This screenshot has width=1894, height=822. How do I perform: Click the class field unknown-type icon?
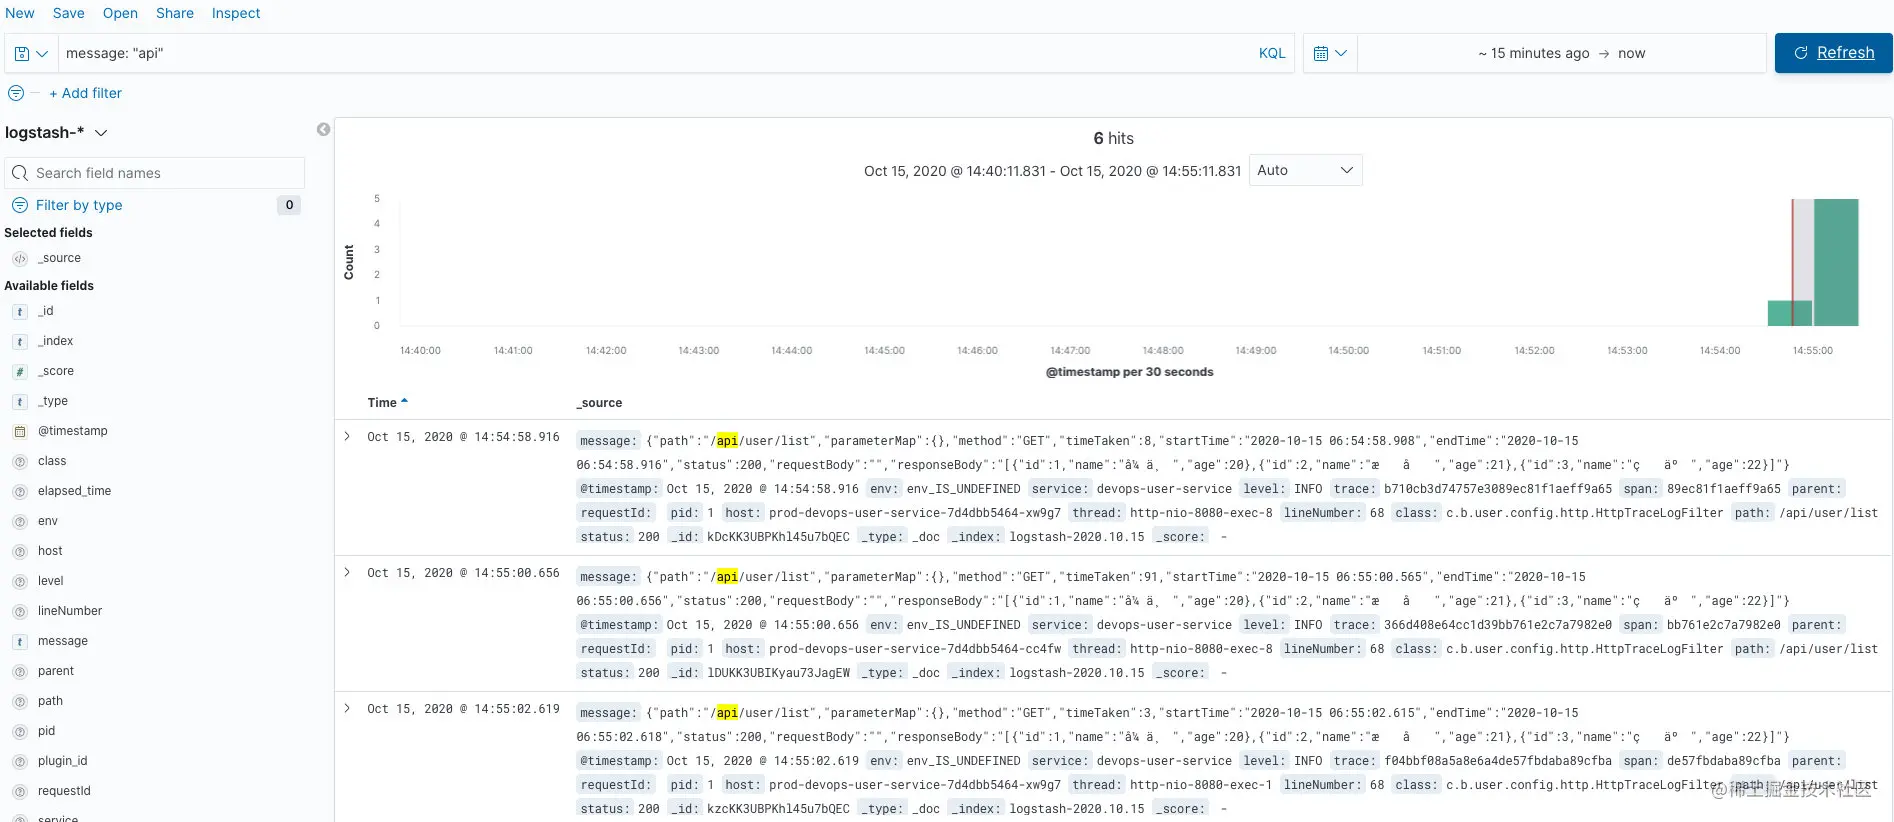[20, 461]
